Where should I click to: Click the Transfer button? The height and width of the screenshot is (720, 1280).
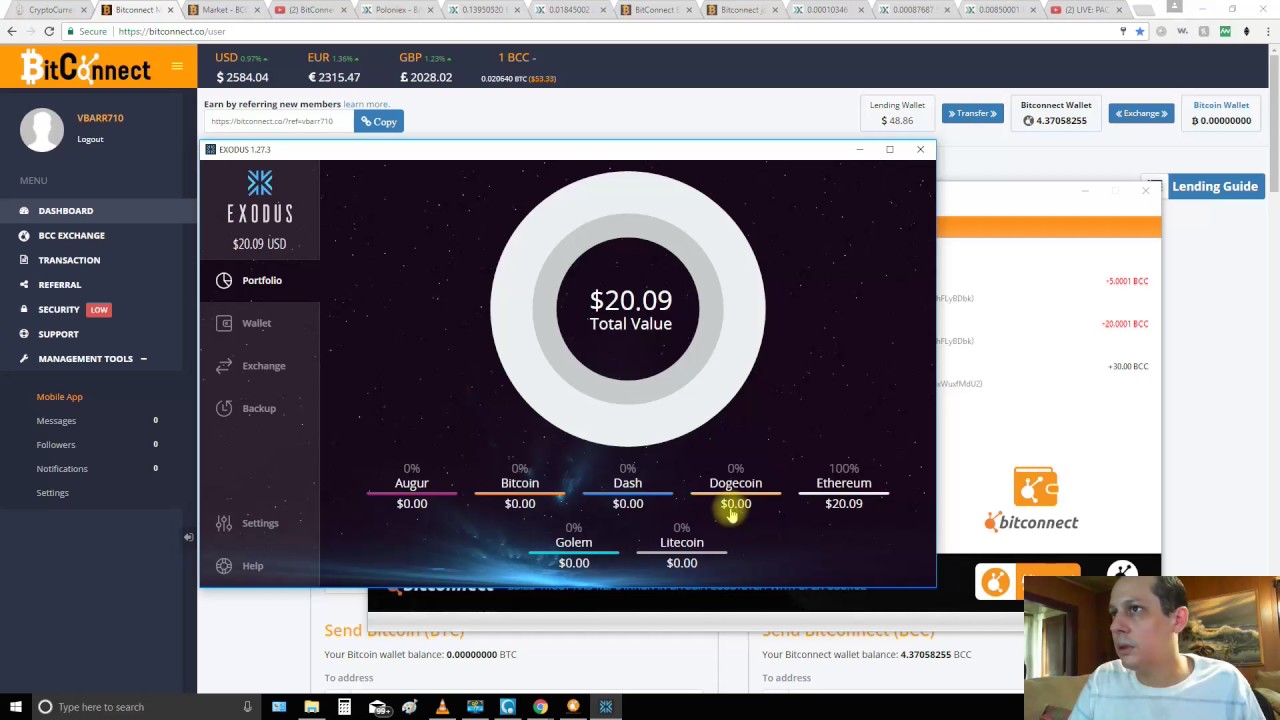(x=972, y=114)
